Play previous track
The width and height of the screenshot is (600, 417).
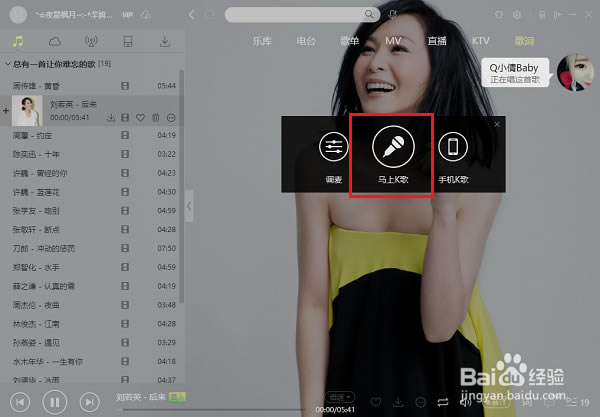click(20, 402)
